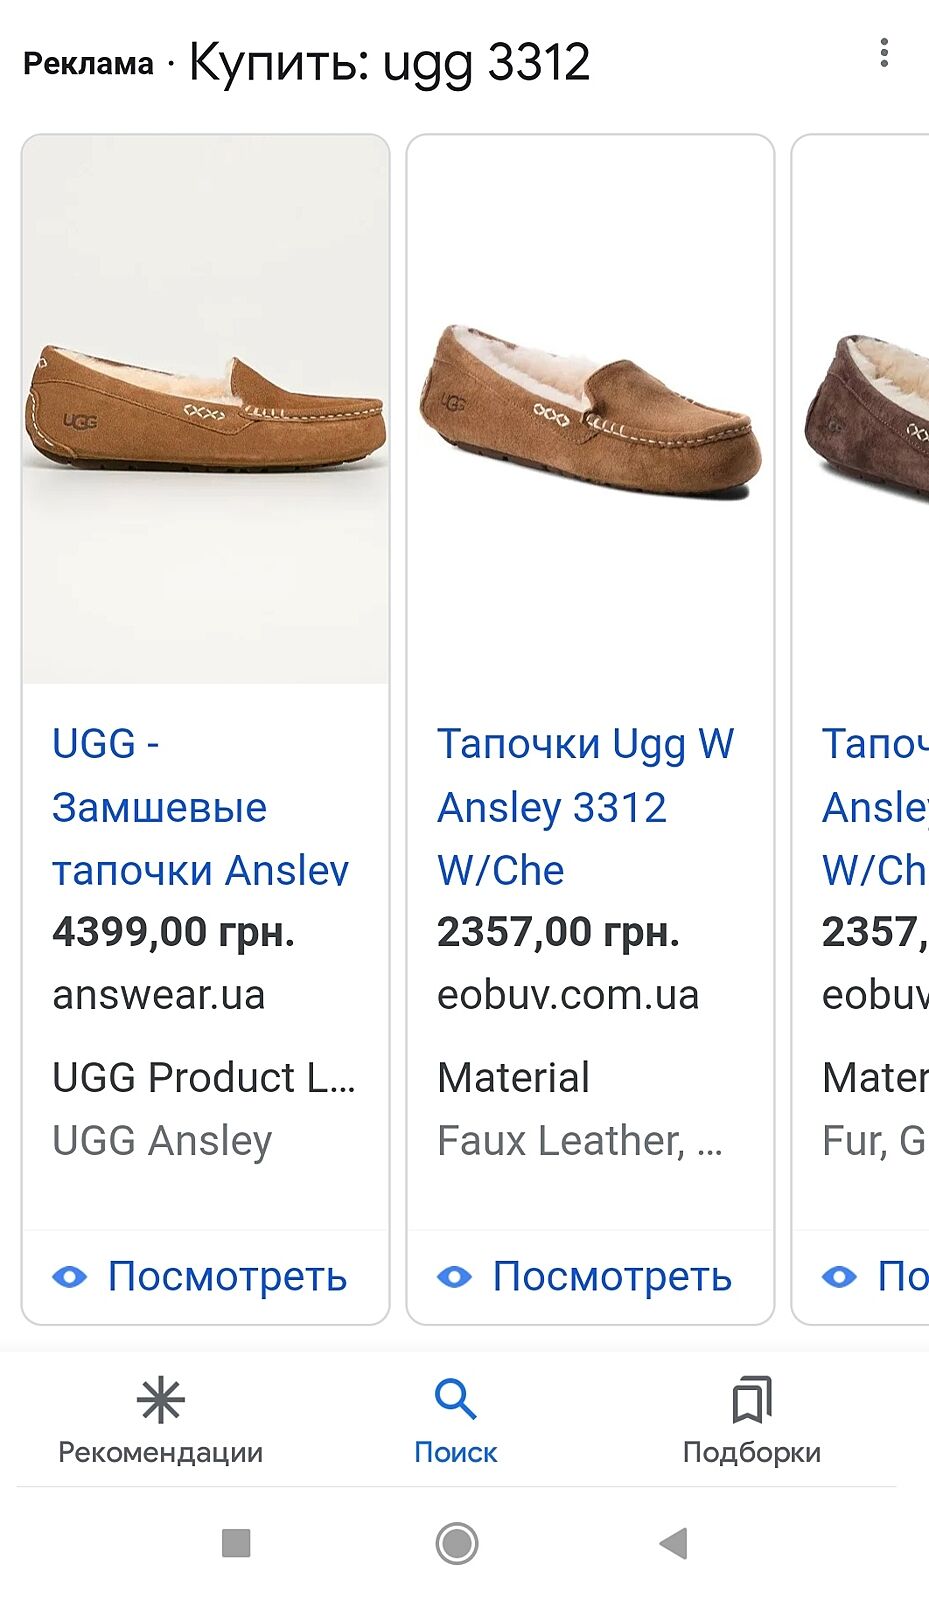Open the eobuv chestnut slipper photo
Screen dimensions: 929x1600
(x=590, y=410)
